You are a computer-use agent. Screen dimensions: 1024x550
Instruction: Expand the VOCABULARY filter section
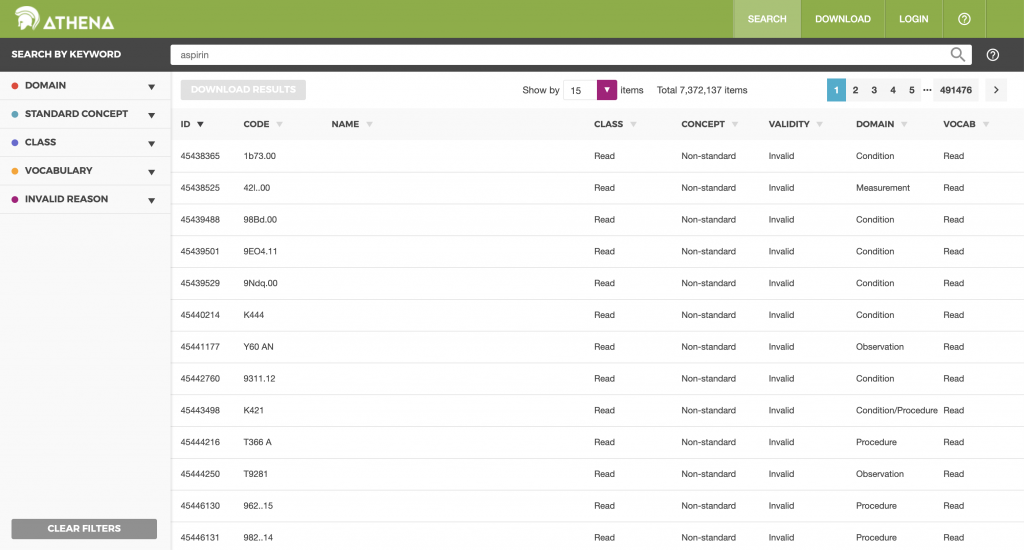coord(151,172)
